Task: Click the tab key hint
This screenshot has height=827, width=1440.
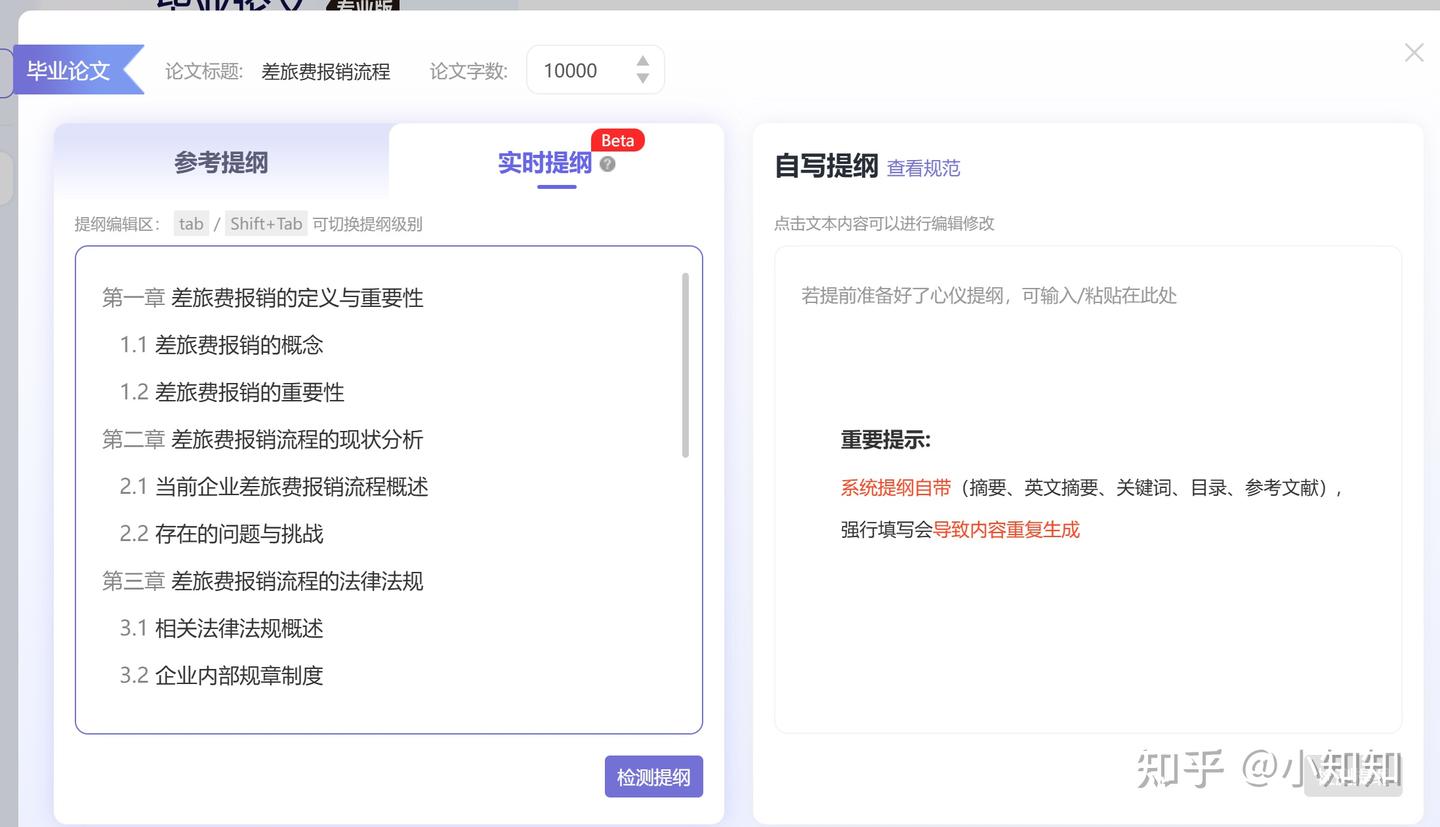Action: (191, 224)
